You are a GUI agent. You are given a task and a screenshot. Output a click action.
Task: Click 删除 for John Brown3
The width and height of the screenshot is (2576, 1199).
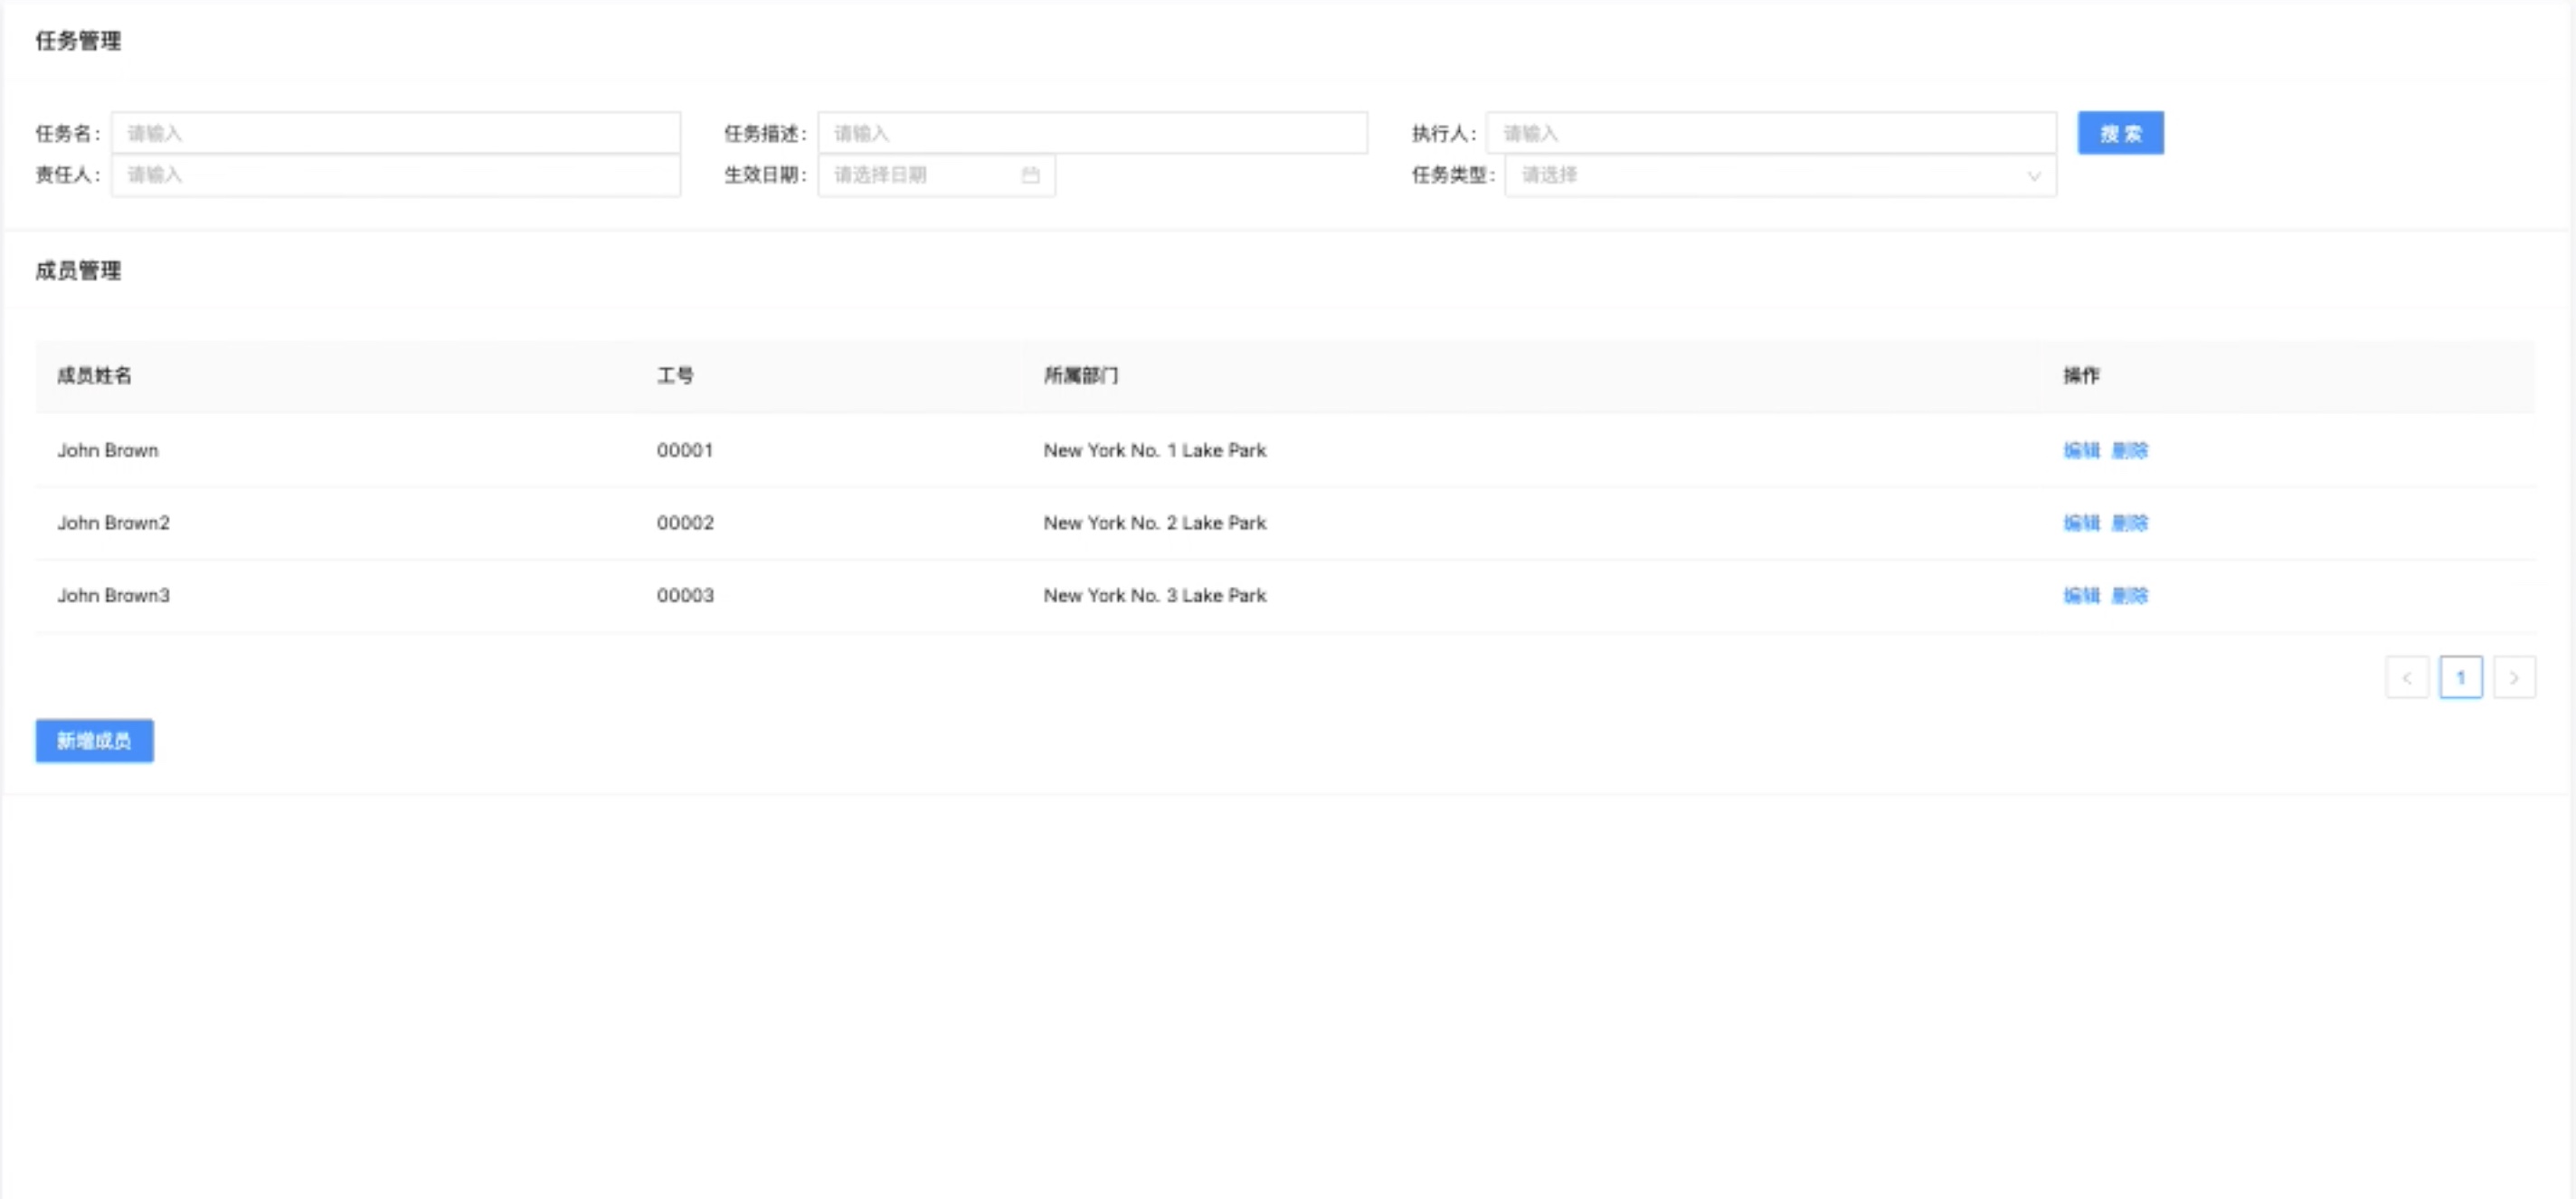tap(2129, 596)
